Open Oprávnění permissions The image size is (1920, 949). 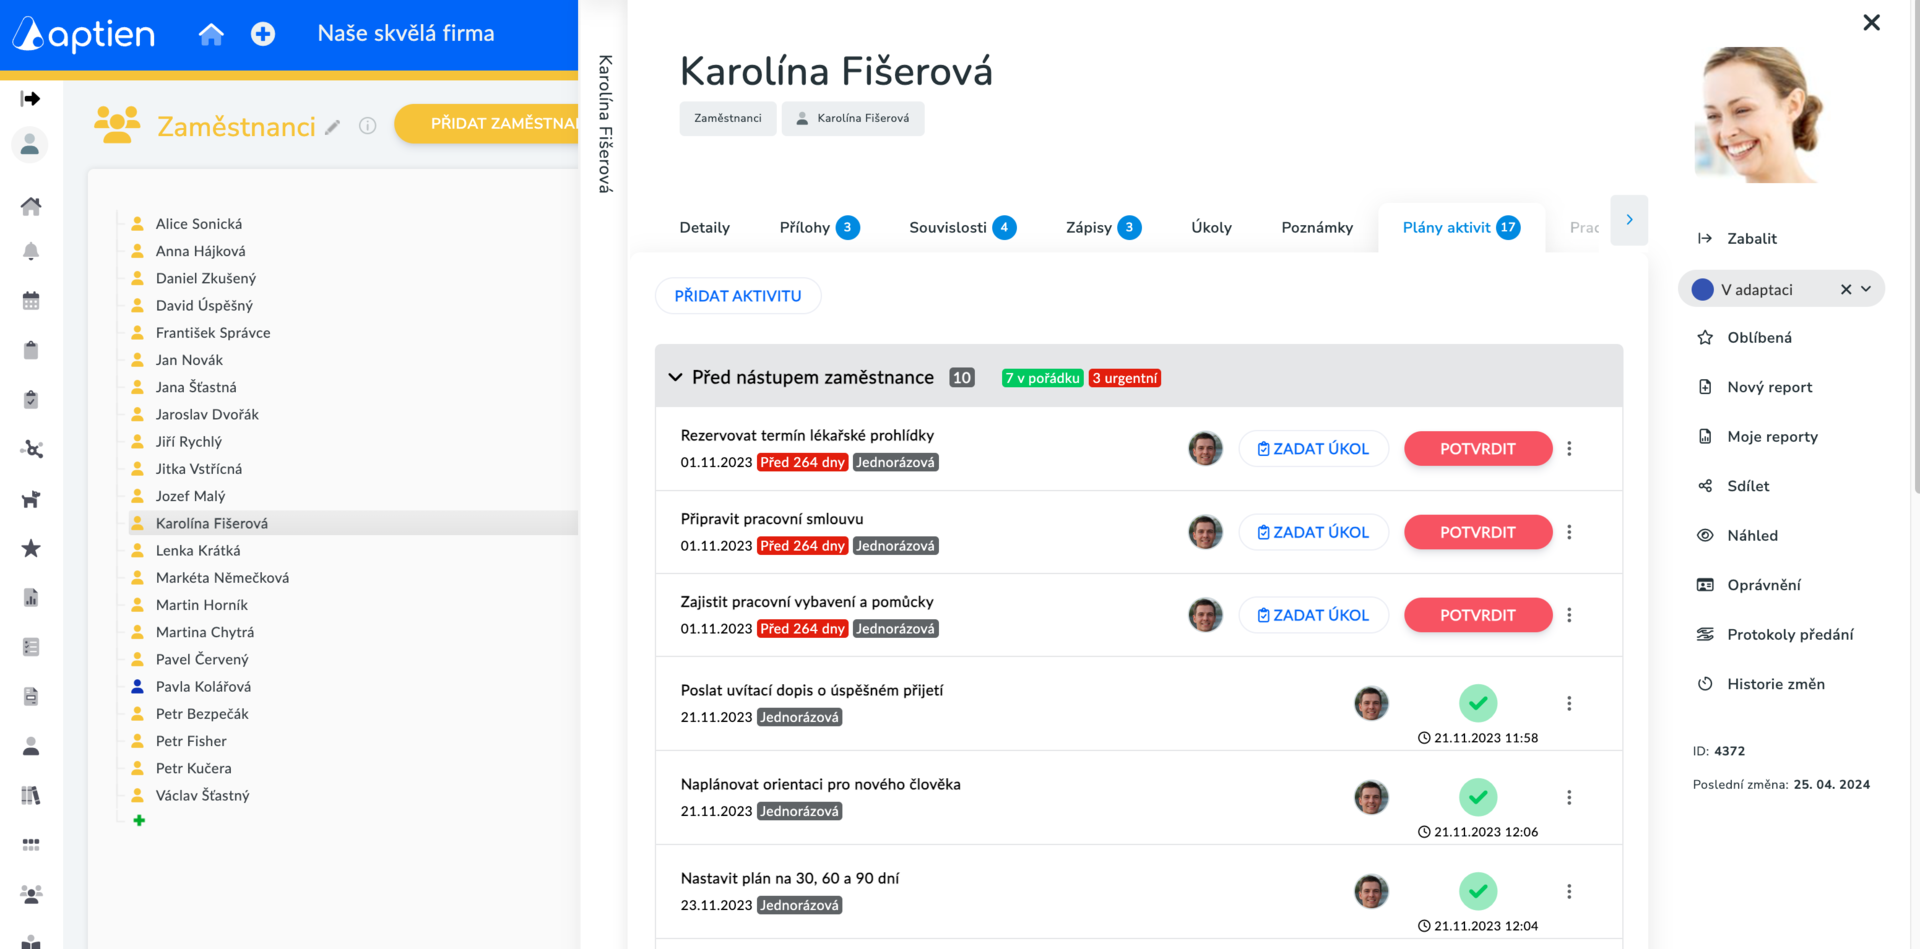coord(1749,585)
